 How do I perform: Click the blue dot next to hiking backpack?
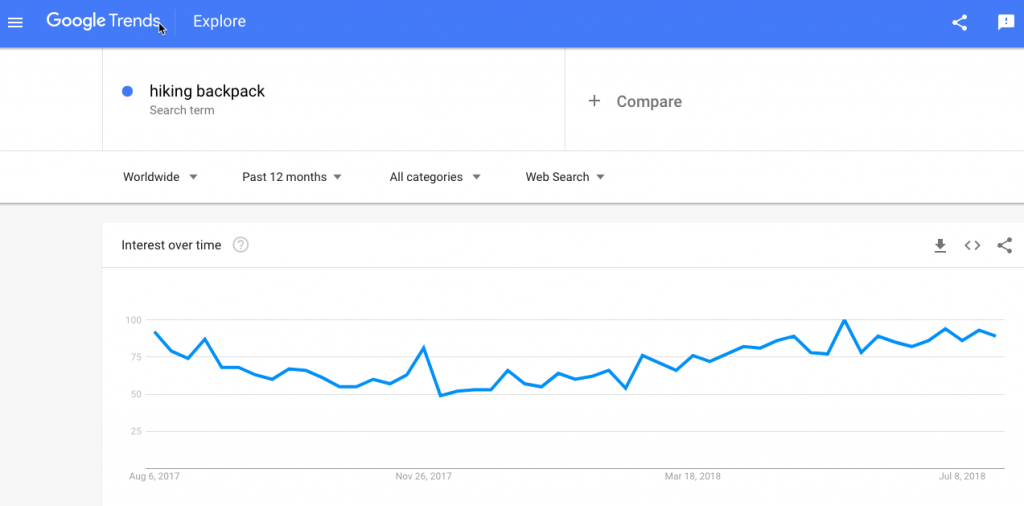[x=127, y=92]
